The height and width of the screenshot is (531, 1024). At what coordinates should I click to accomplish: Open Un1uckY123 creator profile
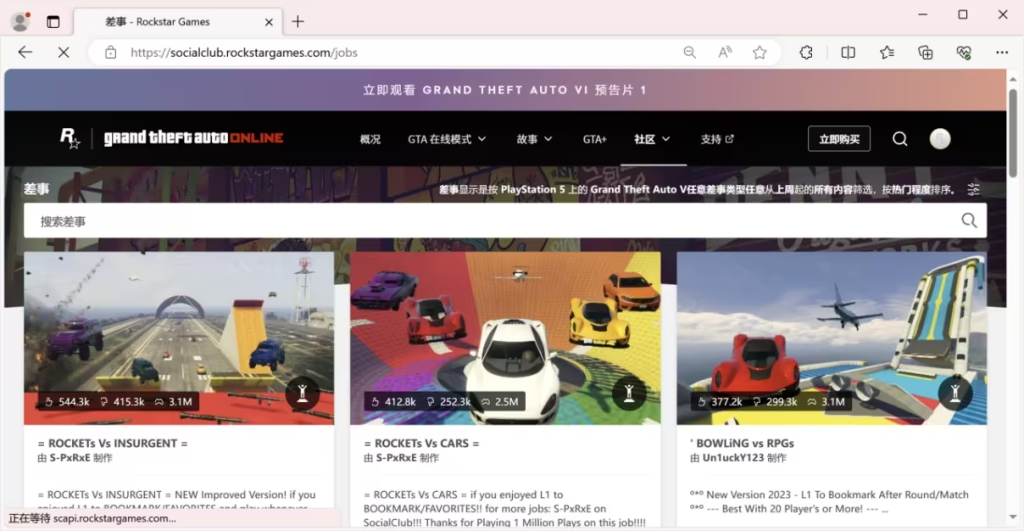coord(733,458)
